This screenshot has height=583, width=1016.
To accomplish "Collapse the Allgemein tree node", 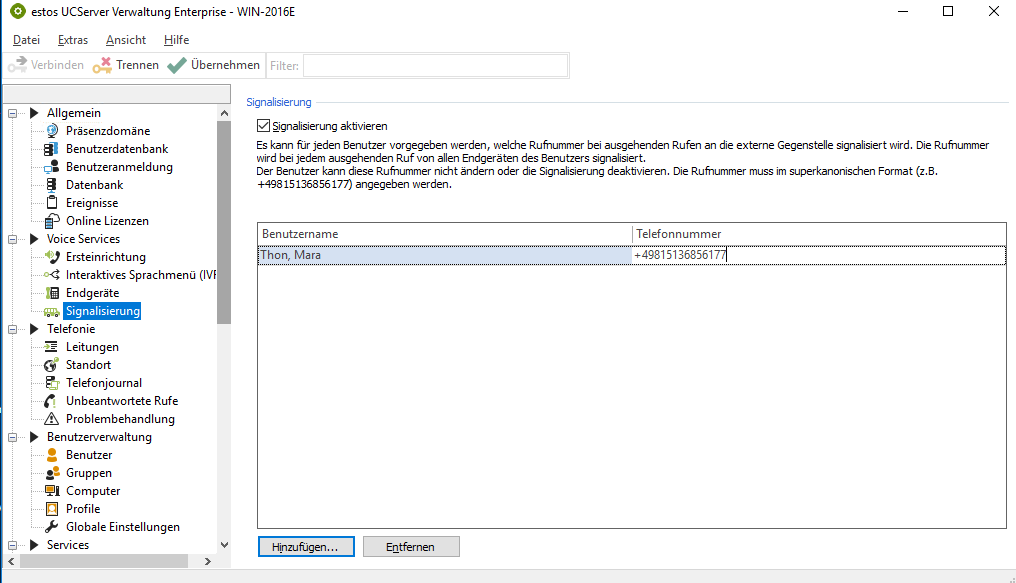I will 14,113.
